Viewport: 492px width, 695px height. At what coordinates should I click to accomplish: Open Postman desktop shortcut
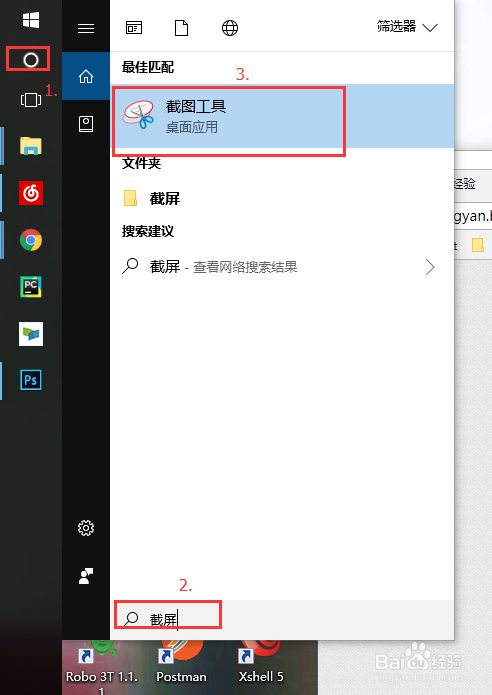coord(181,662)
